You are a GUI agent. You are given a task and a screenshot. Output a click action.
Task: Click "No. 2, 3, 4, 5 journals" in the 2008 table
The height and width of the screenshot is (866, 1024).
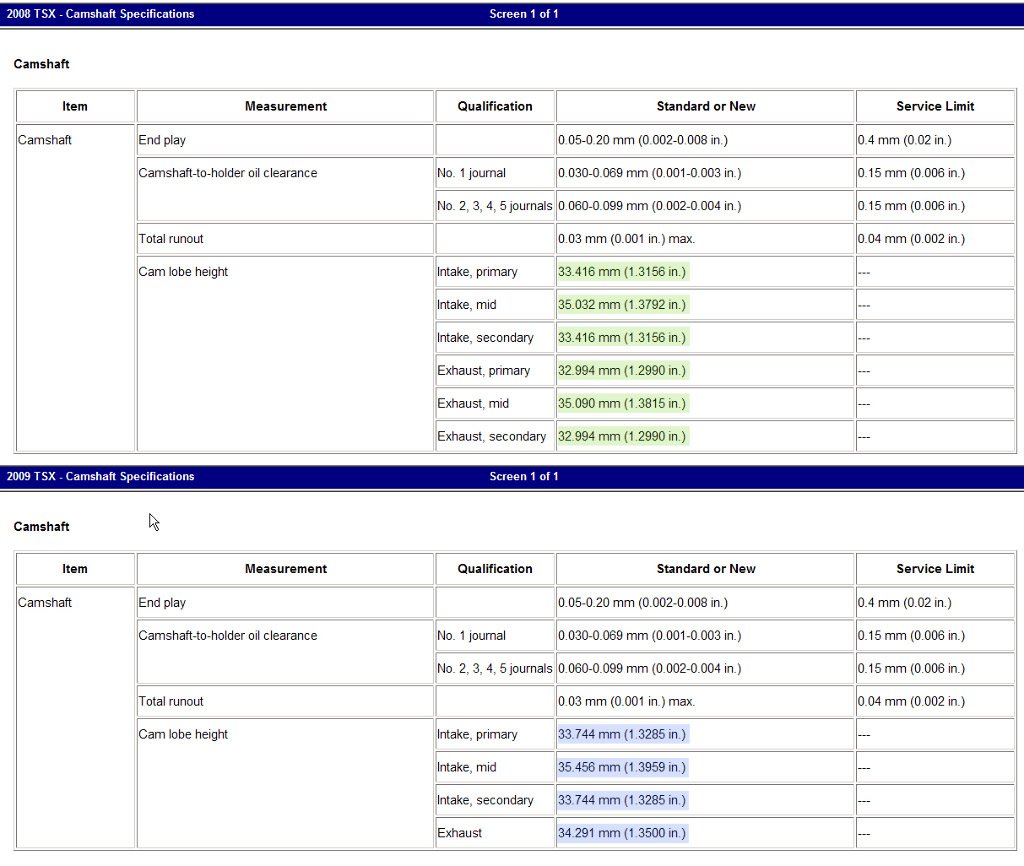494,206
